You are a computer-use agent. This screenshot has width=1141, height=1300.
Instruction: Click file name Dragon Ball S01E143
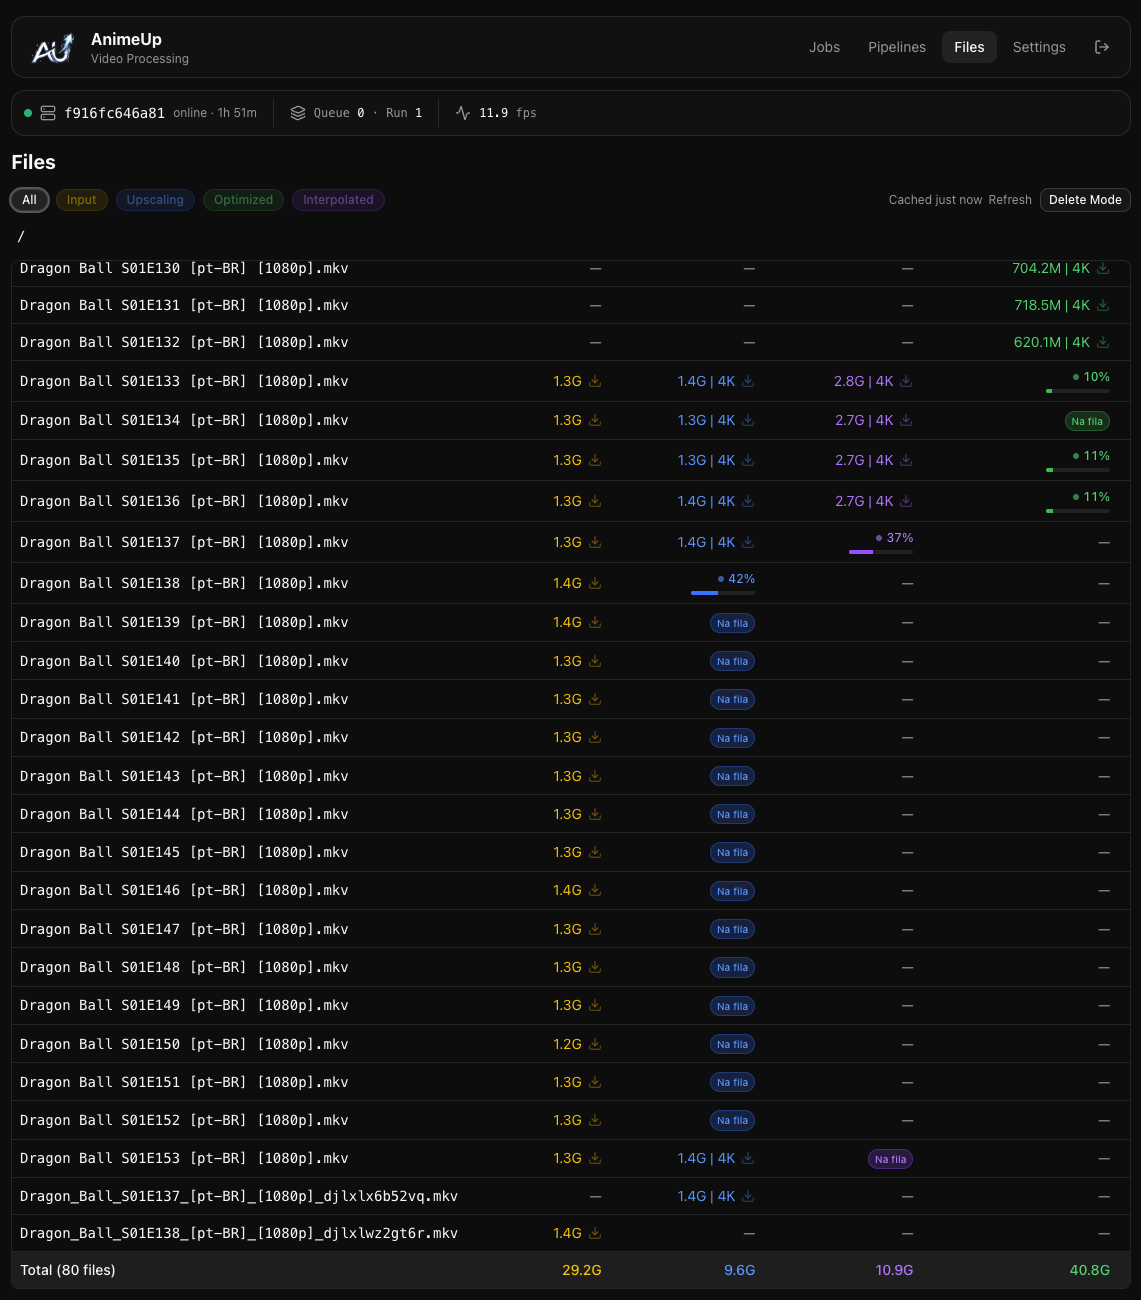pyautogui.click(x=184, y=776)
